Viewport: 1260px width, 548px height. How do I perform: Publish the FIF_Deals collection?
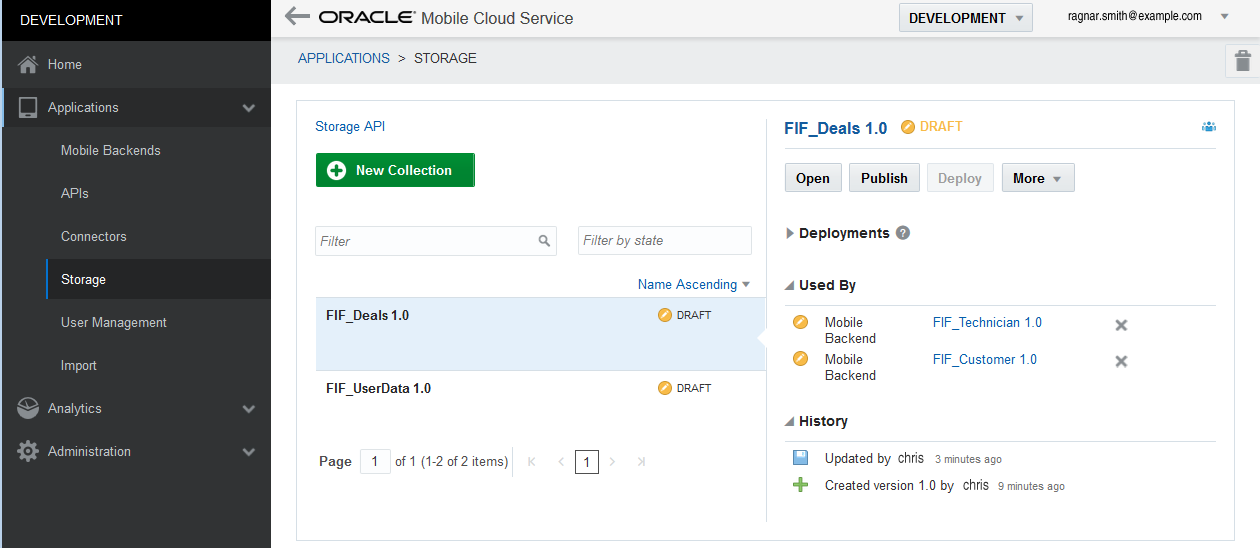(x=884, y=178)
